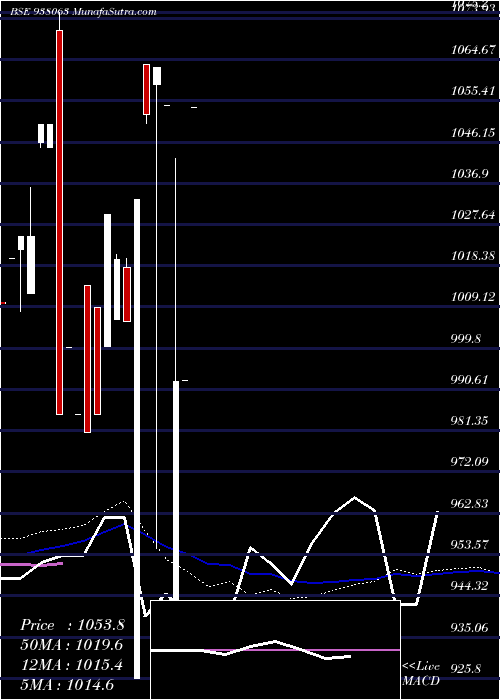Click the 12MA : 1015.4 readout
This screenshot has height=700, width=500.
[71, 665]
